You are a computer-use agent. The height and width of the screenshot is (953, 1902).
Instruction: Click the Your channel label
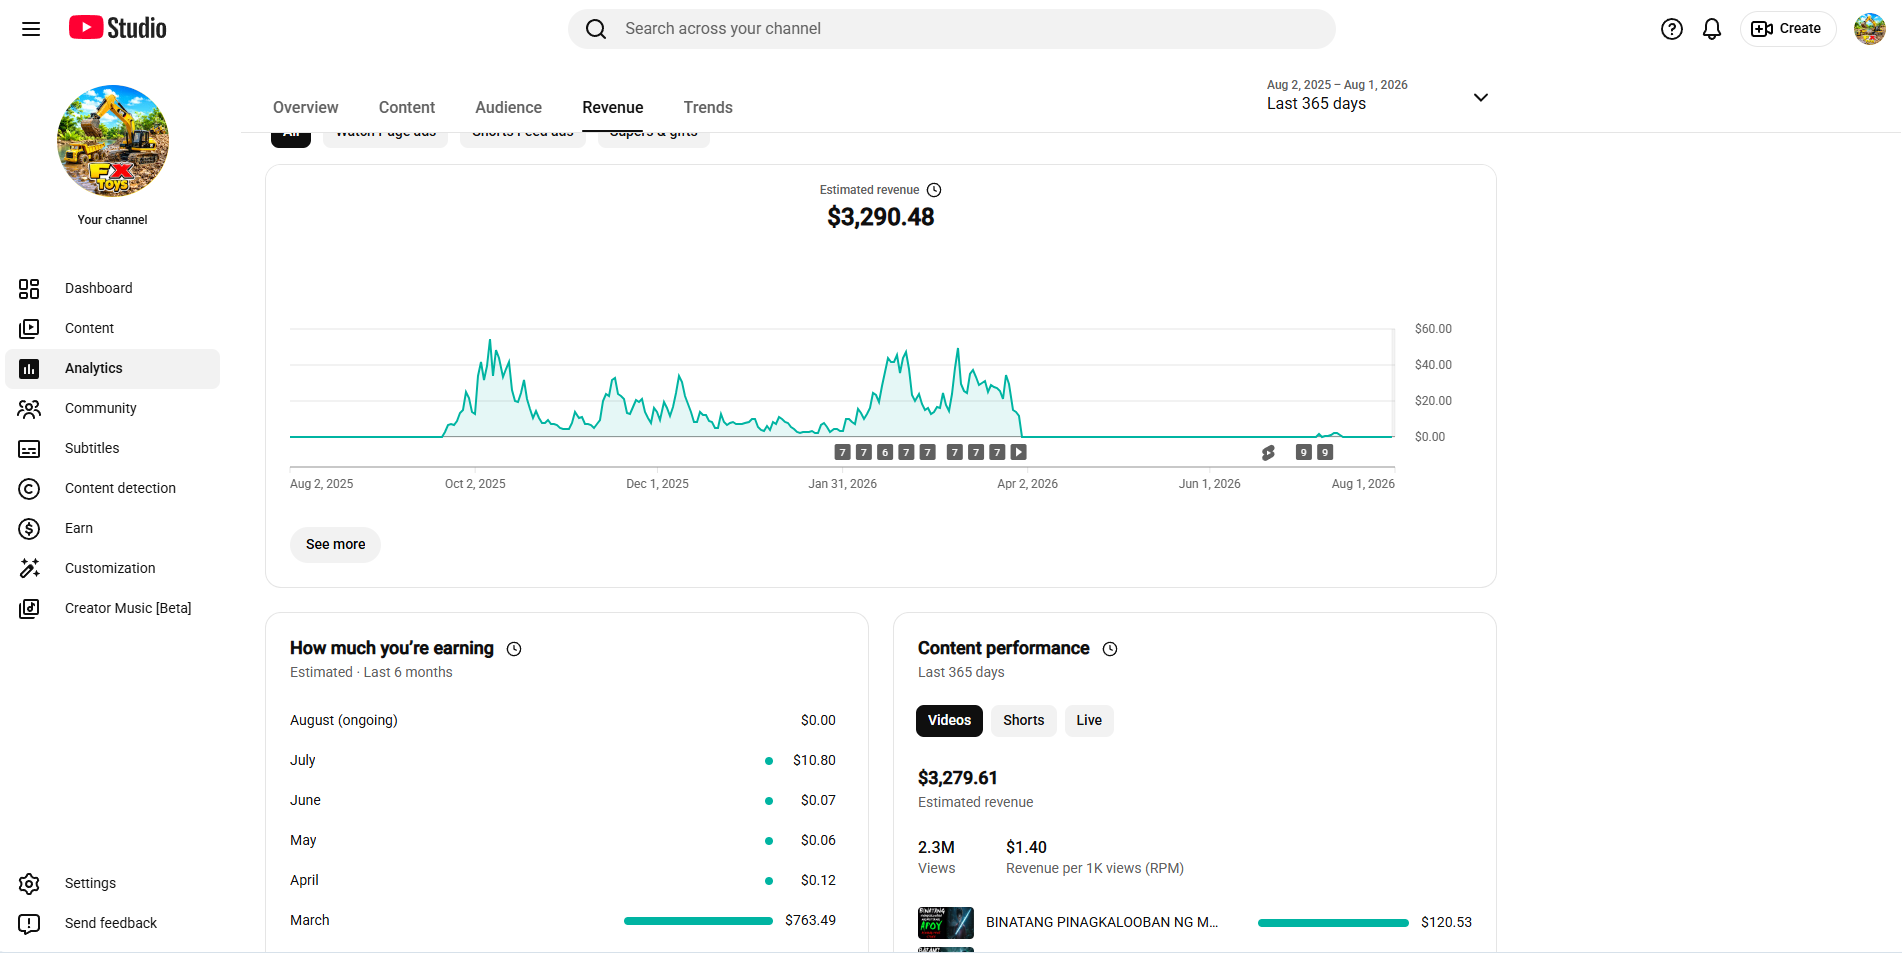(113, 220)
